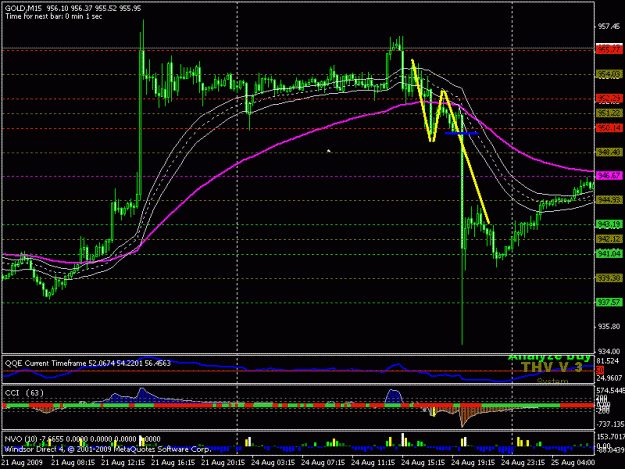
Task: Click the CCI (63) indicator label
Action: click(x=24, y=393)
